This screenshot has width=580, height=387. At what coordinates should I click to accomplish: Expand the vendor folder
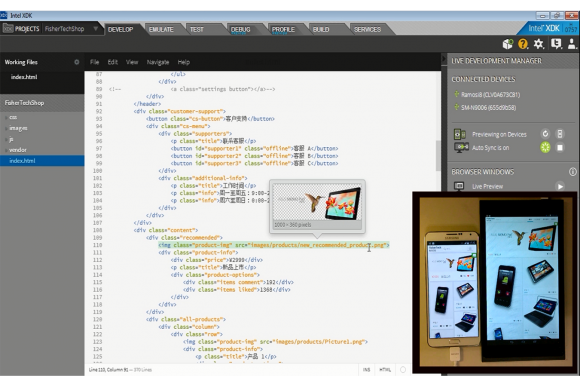click(17, 150)
